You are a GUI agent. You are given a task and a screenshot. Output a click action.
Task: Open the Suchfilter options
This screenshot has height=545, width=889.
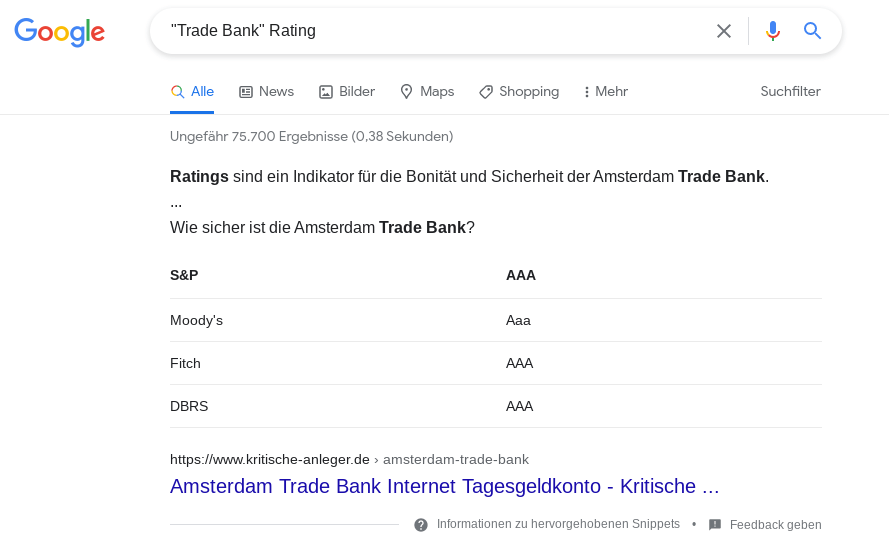790,92
